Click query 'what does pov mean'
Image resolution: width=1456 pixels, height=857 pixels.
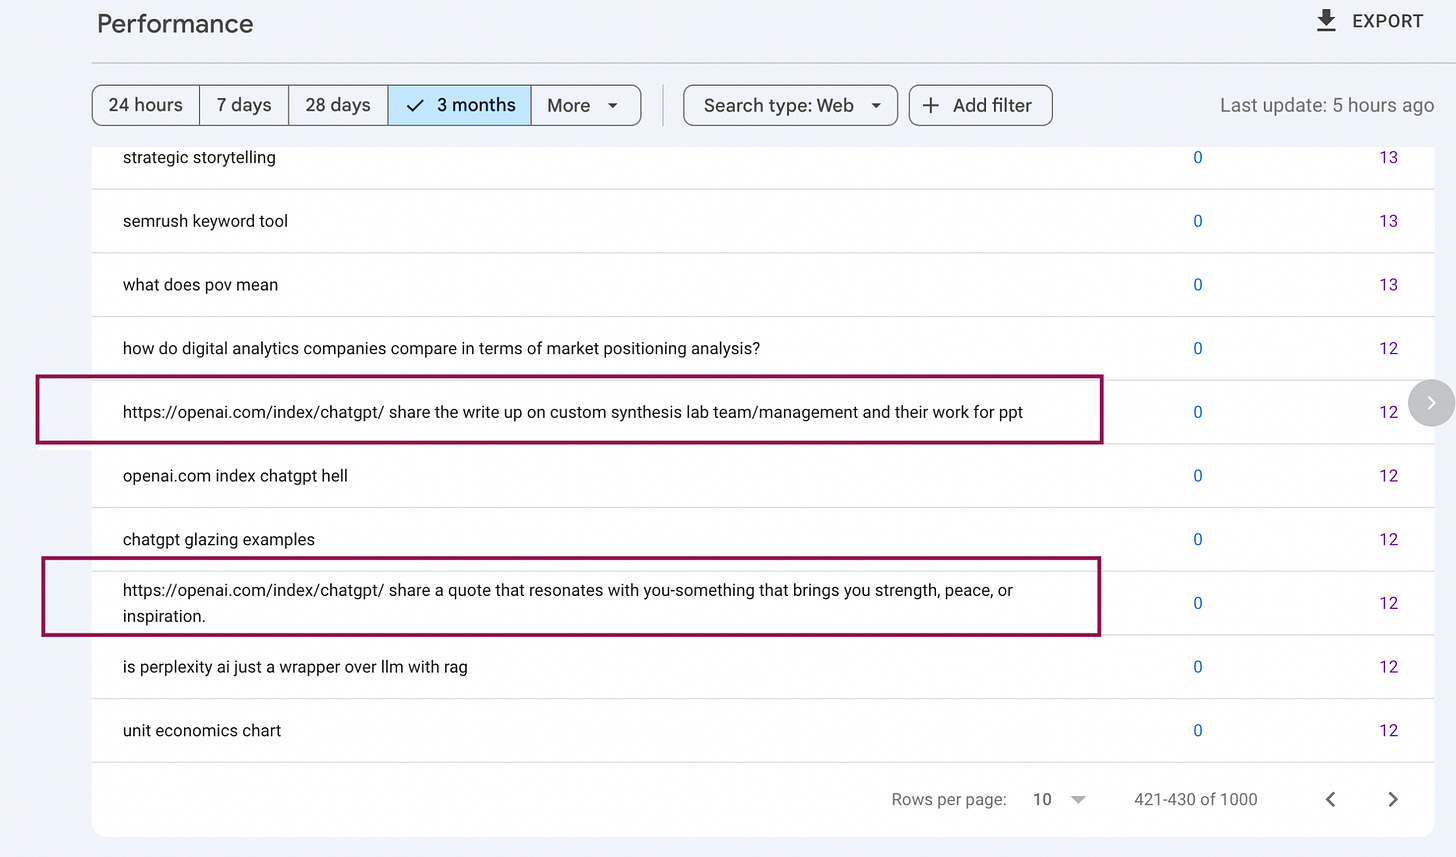[200, 285]
